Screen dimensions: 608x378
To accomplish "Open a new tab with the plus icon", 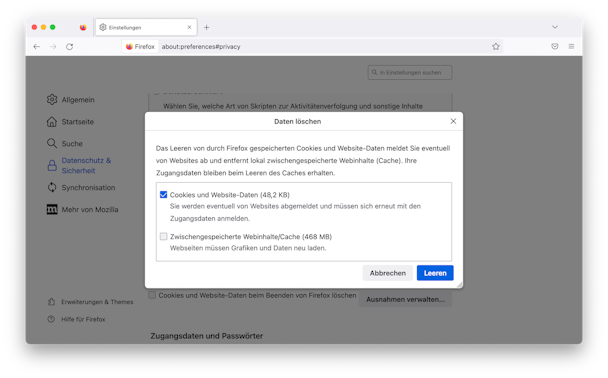I will coord(206,27).
